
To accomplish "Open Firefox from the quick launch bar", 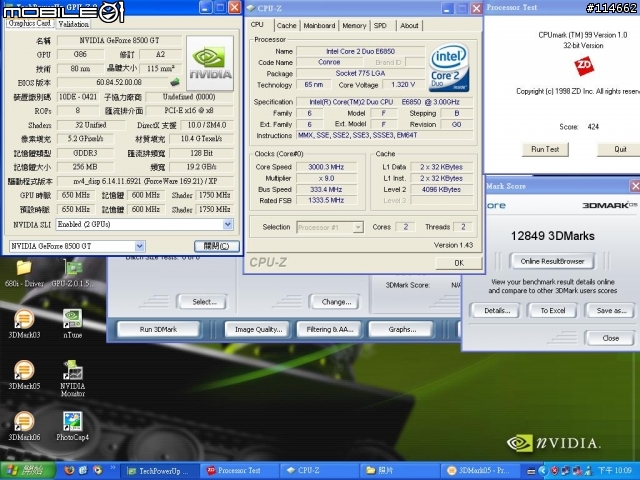I will click(69, 470).
